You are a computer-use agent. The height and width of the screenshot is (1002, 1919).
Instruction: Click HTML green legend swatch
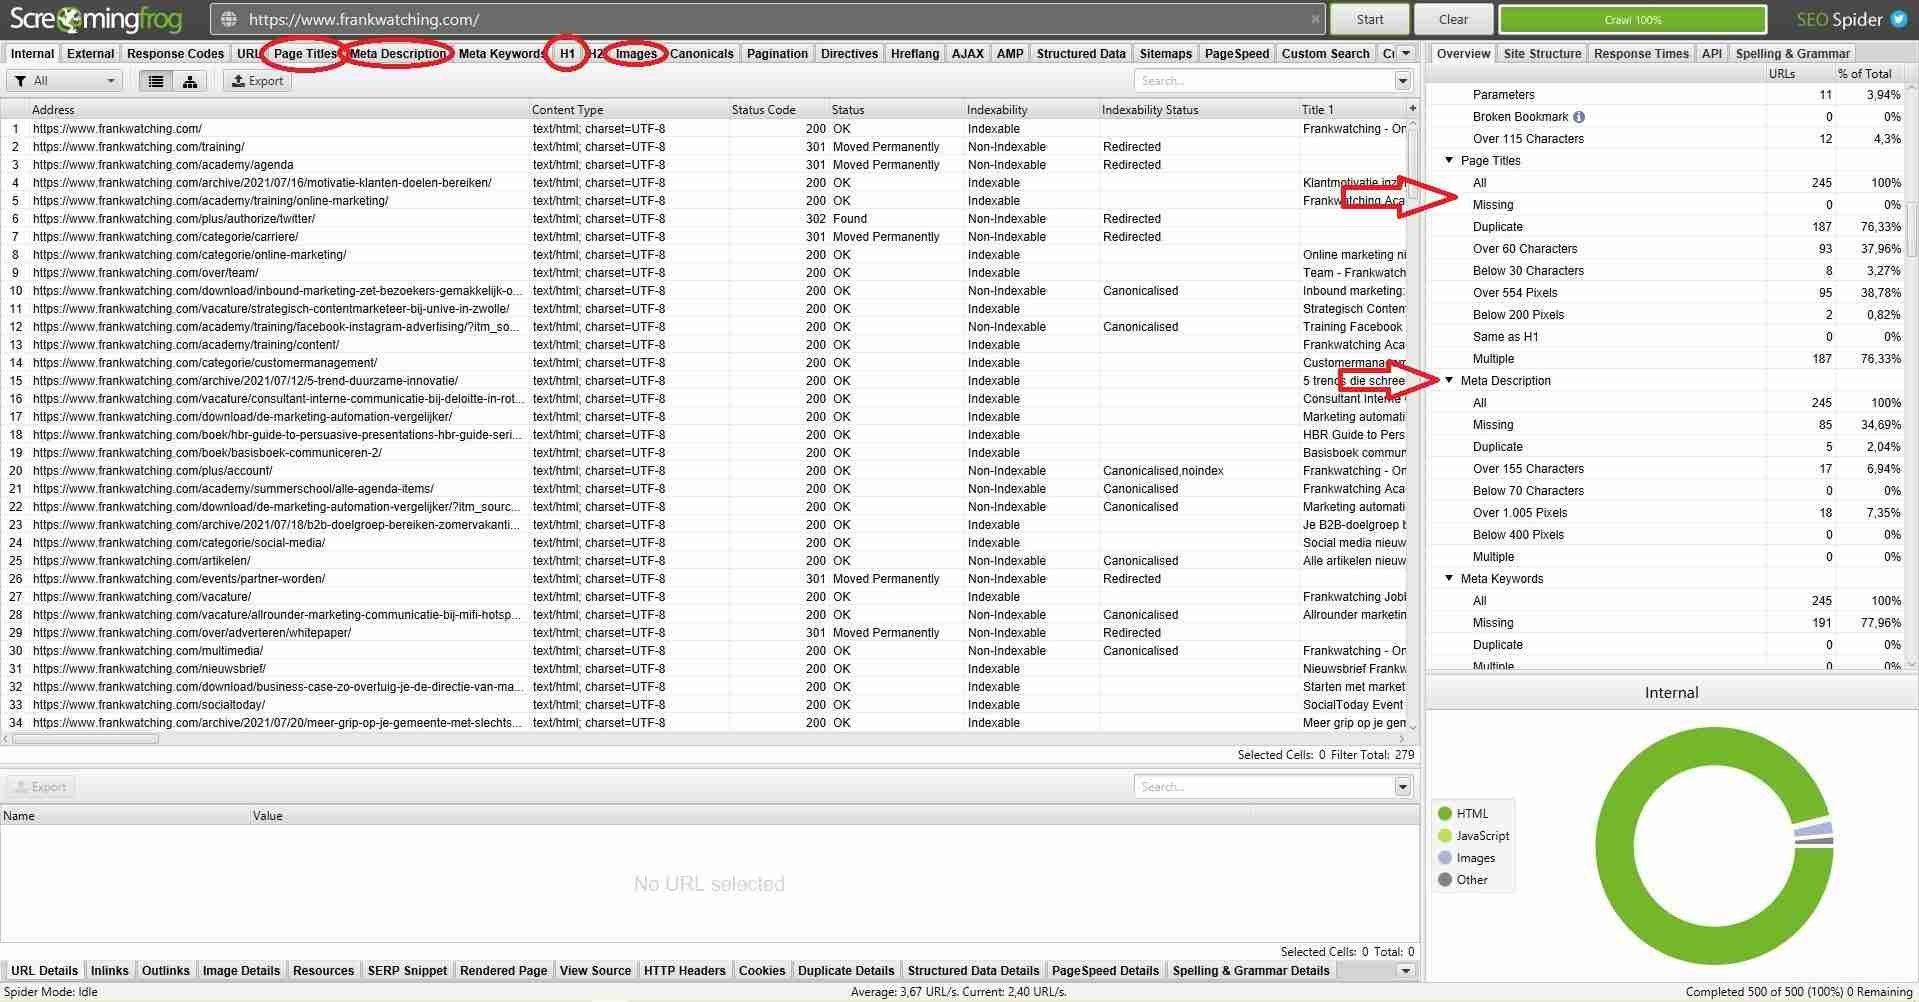(x=1444, y=814)
